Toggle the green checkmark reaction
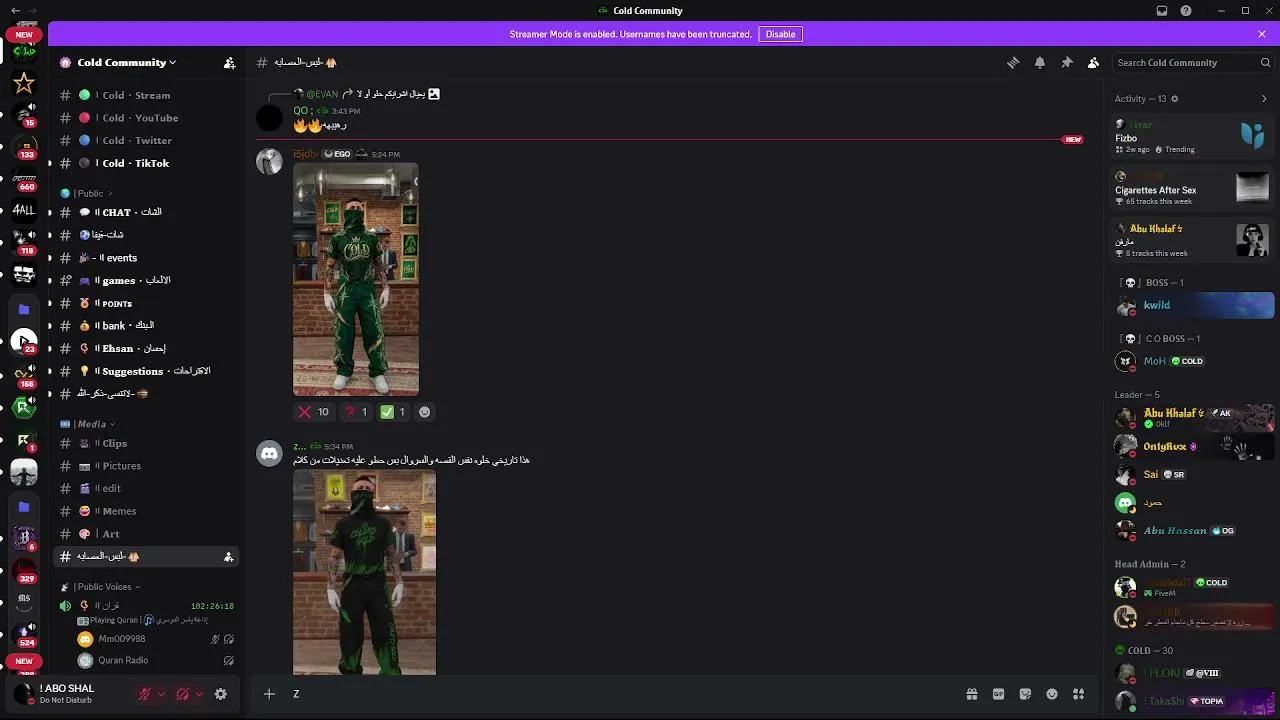 coord(392,412)
